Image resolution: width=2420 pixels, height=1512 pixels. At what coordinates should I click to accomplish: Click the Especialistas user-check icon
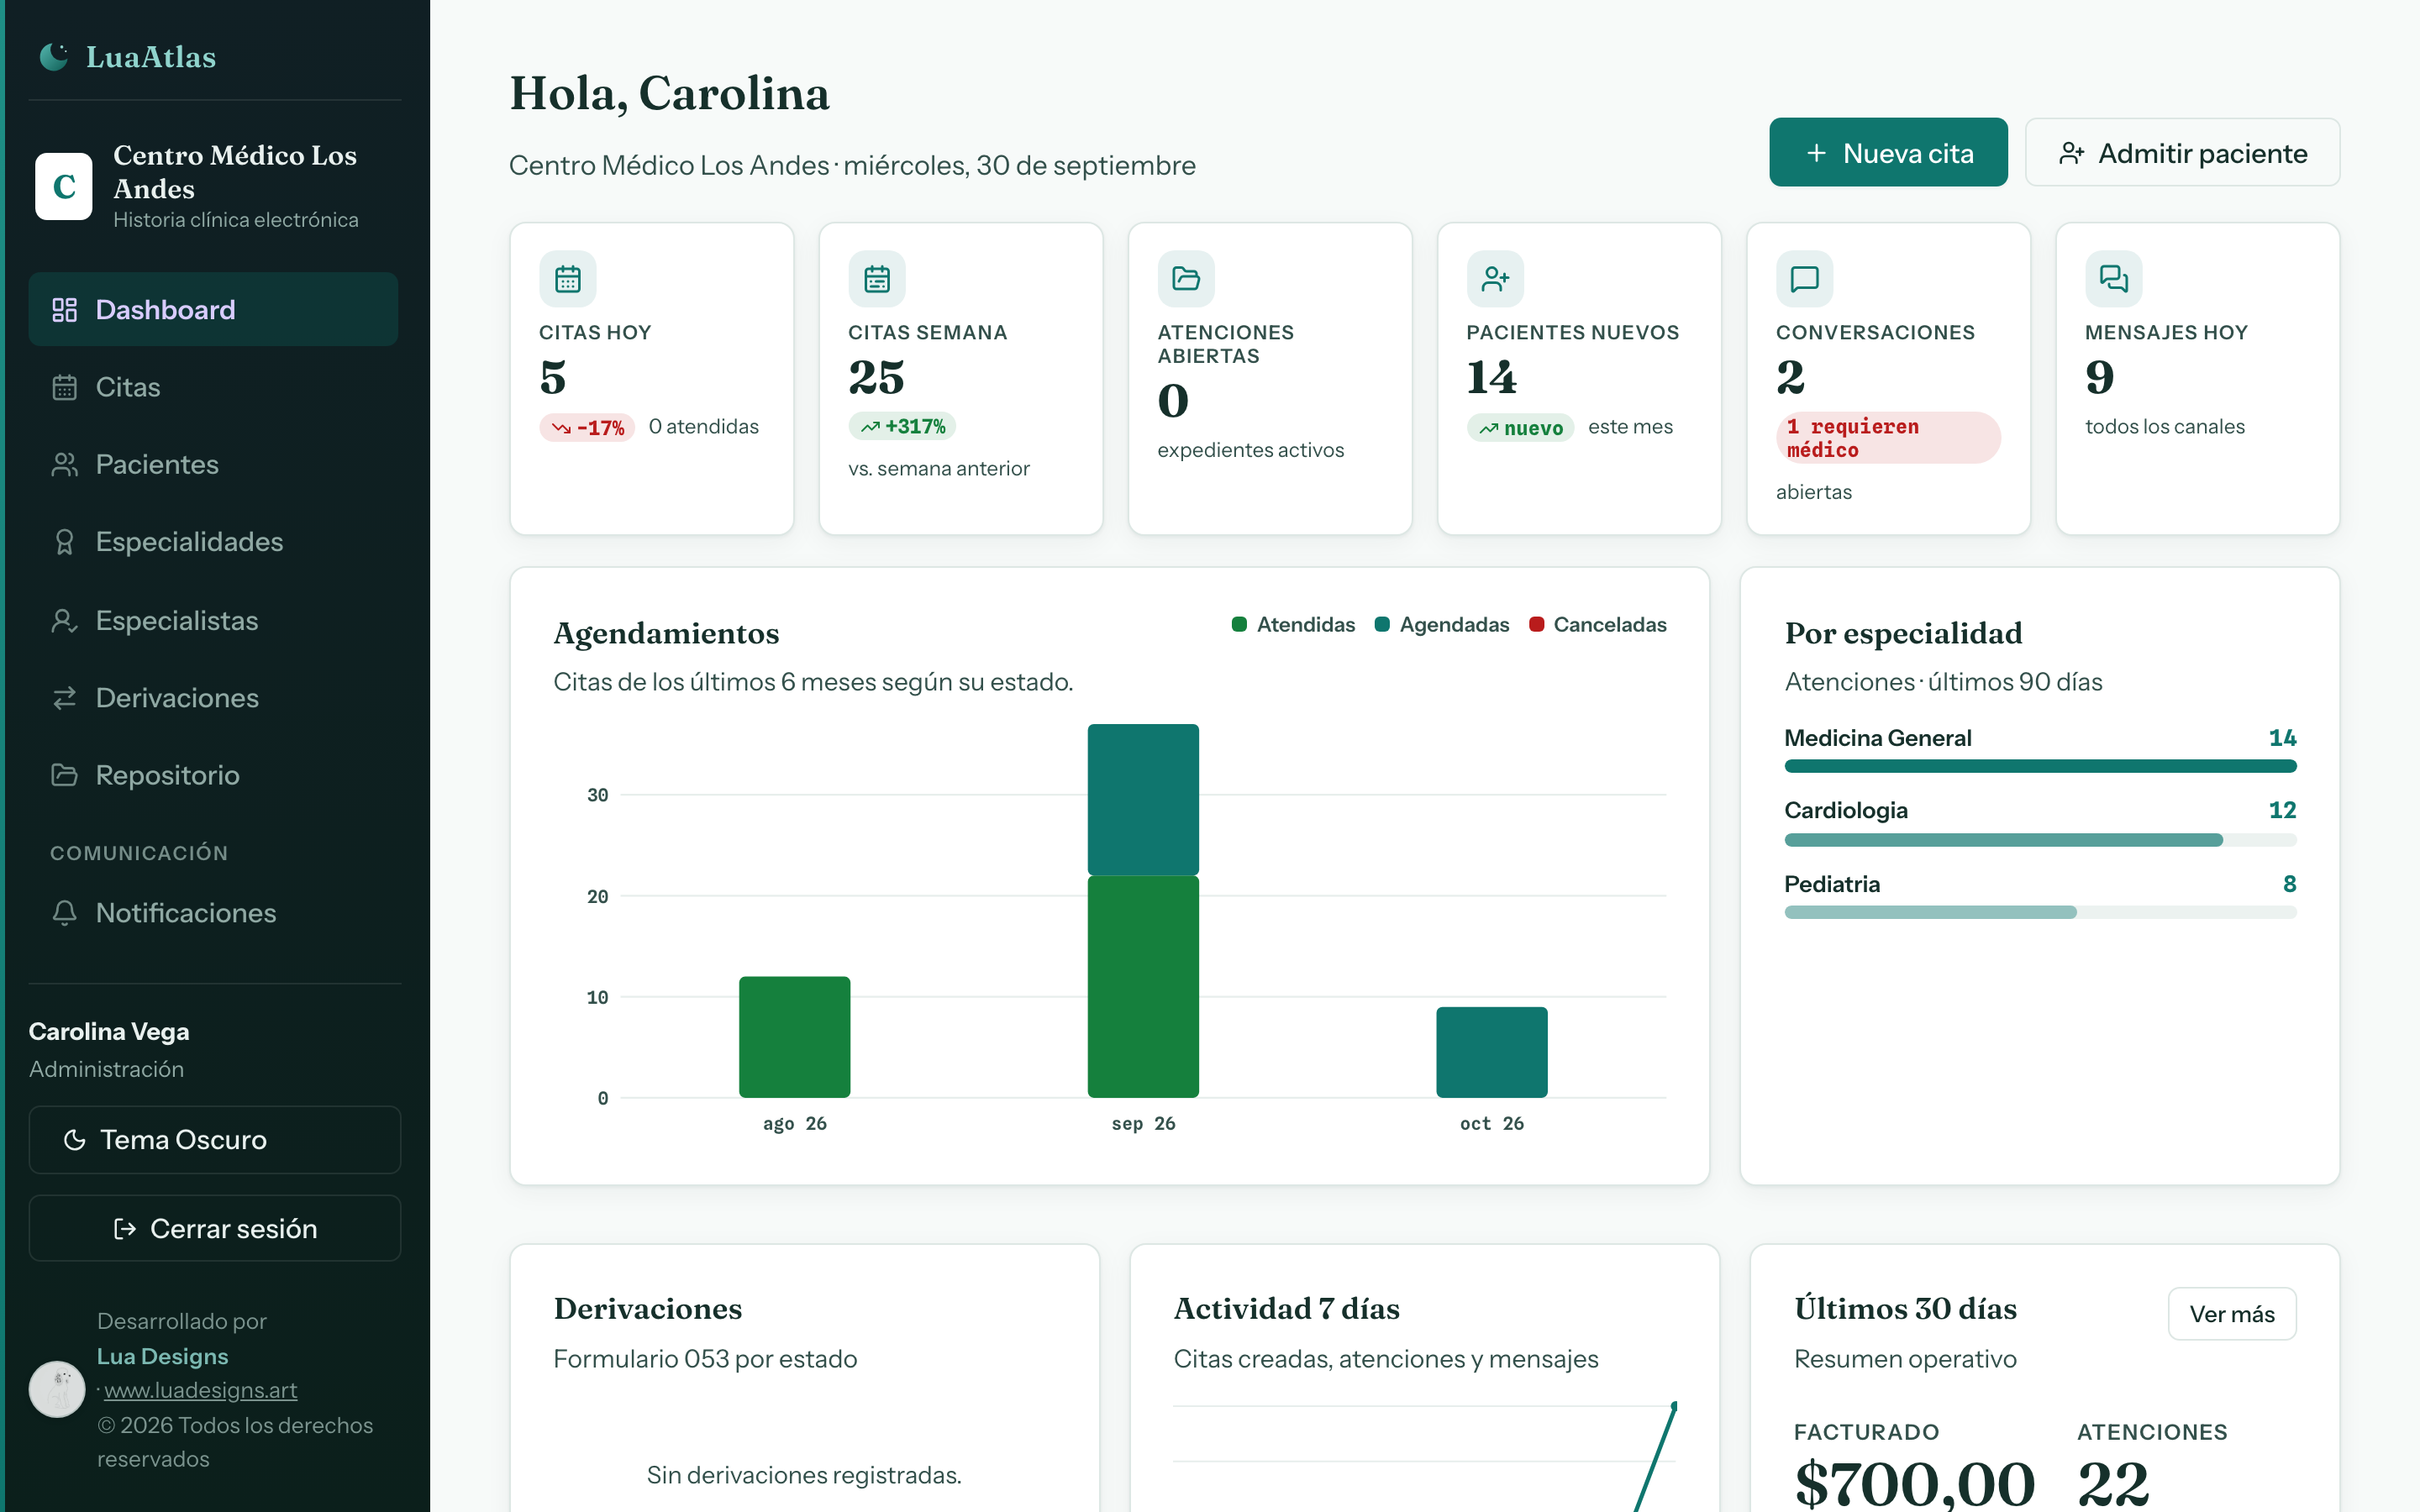65,621
